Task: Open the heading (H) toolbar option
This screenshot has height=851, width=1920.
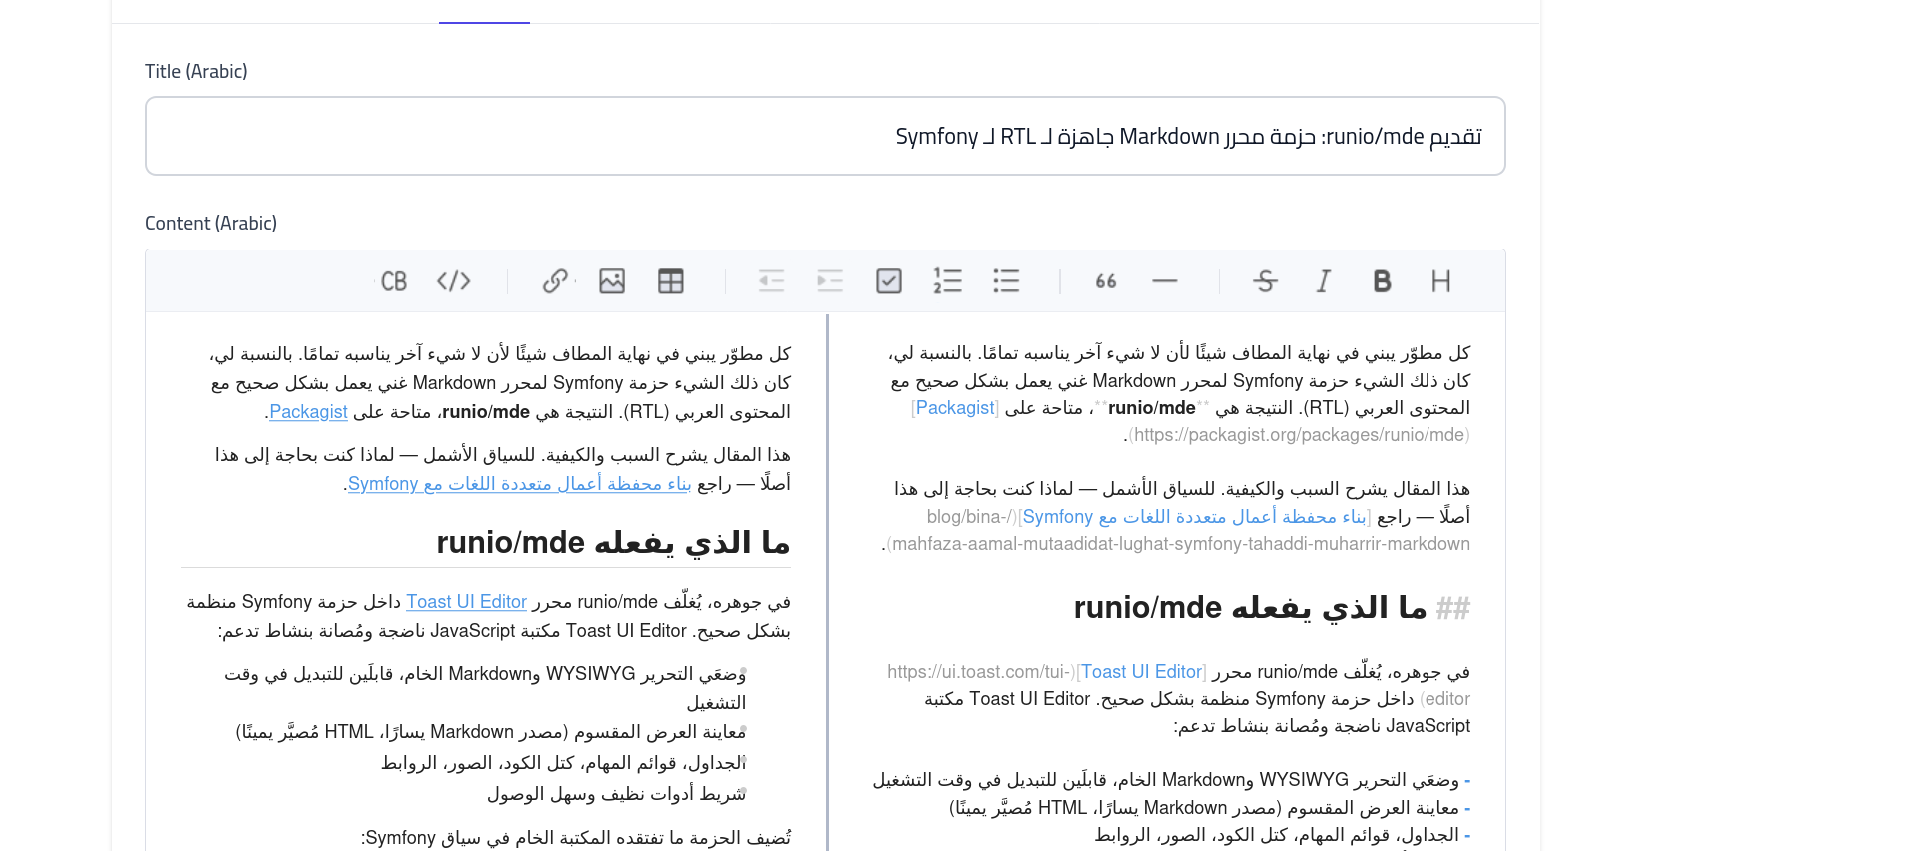Action: pyautogui.click(x=1440, y=281)
